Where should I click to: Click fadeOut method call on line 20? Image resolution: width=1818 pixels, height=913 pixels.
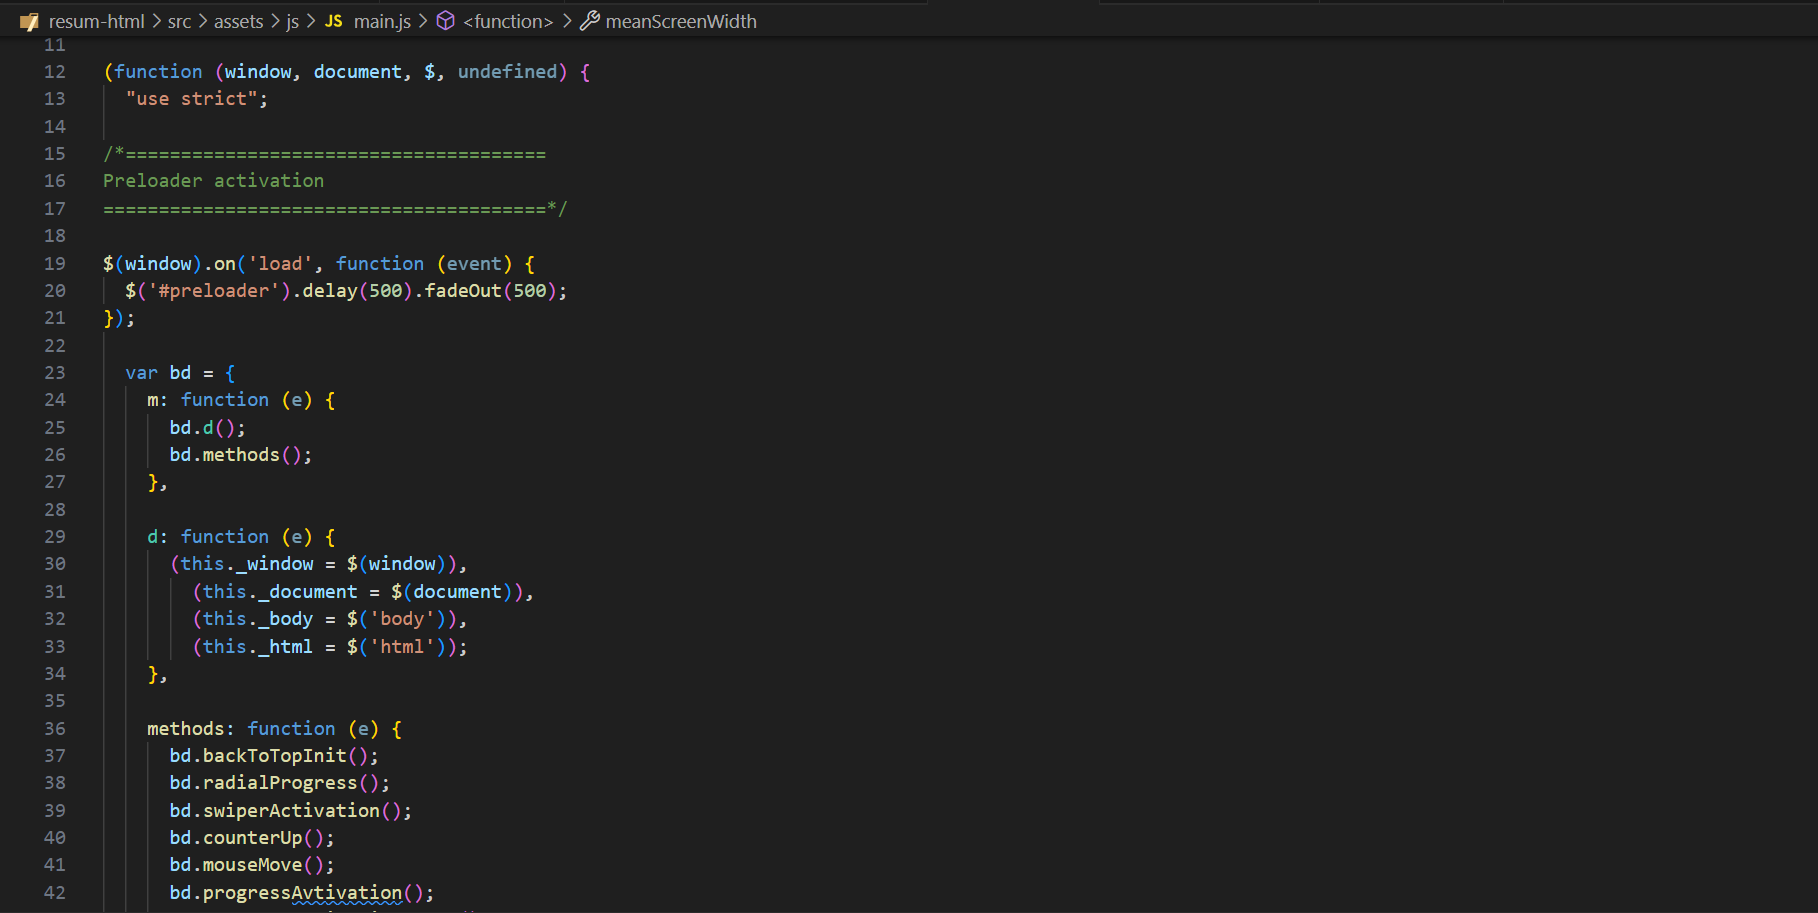tap(463, 291)
